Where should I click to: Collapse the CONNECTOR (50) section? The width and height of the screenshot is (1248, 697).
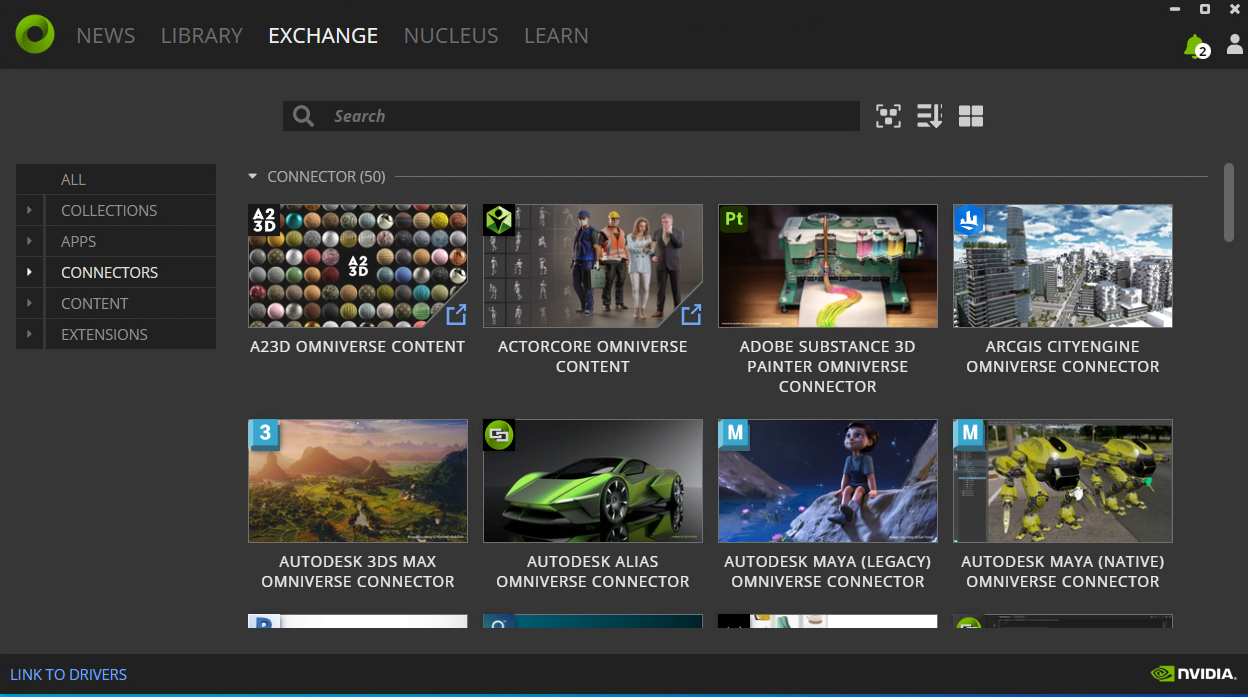(x=253, y=177)
